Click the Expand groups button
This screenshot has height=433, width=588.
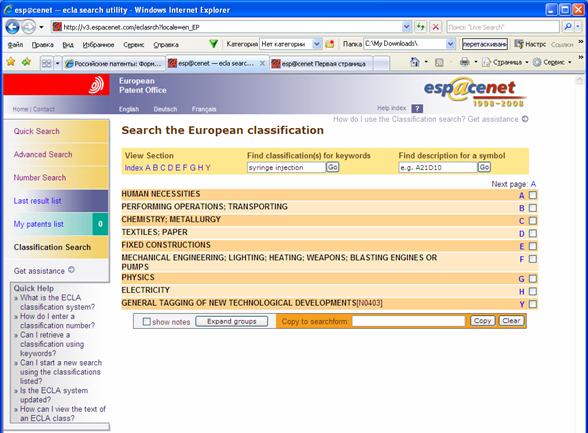pyautogui.click(x=232, y=321)
